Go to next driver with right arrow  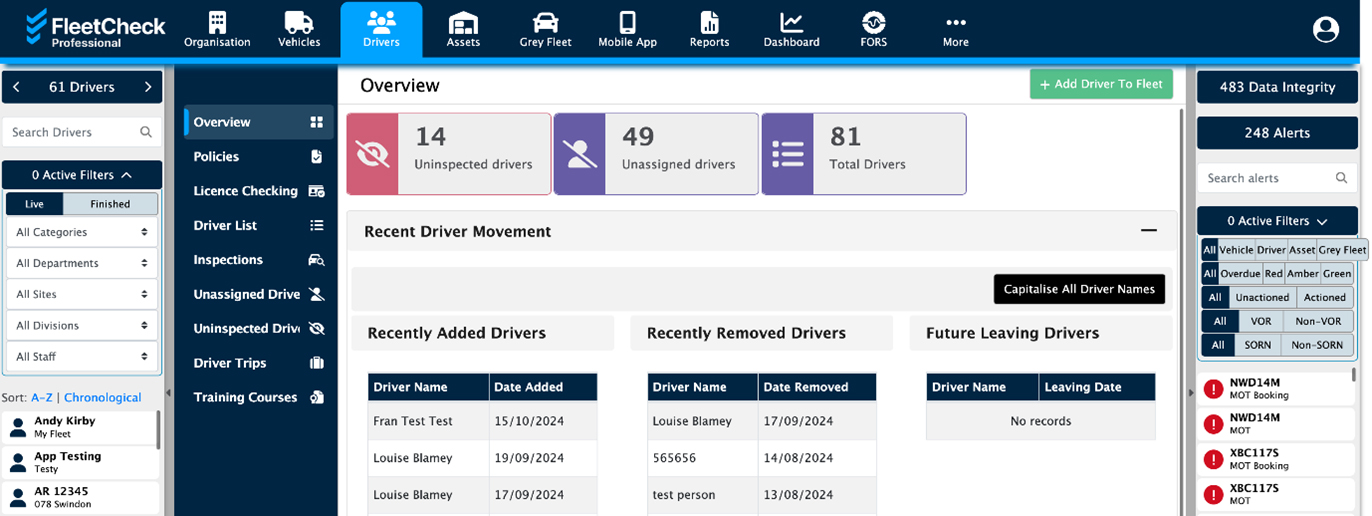tap(148, 87)
